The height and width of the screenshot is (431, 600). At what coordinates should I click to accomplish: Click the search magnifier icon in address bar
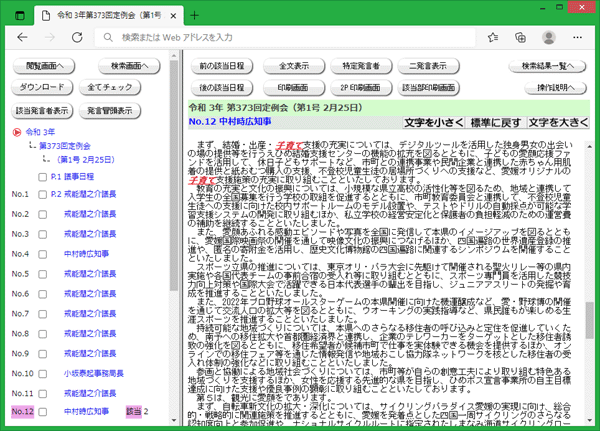108,37
